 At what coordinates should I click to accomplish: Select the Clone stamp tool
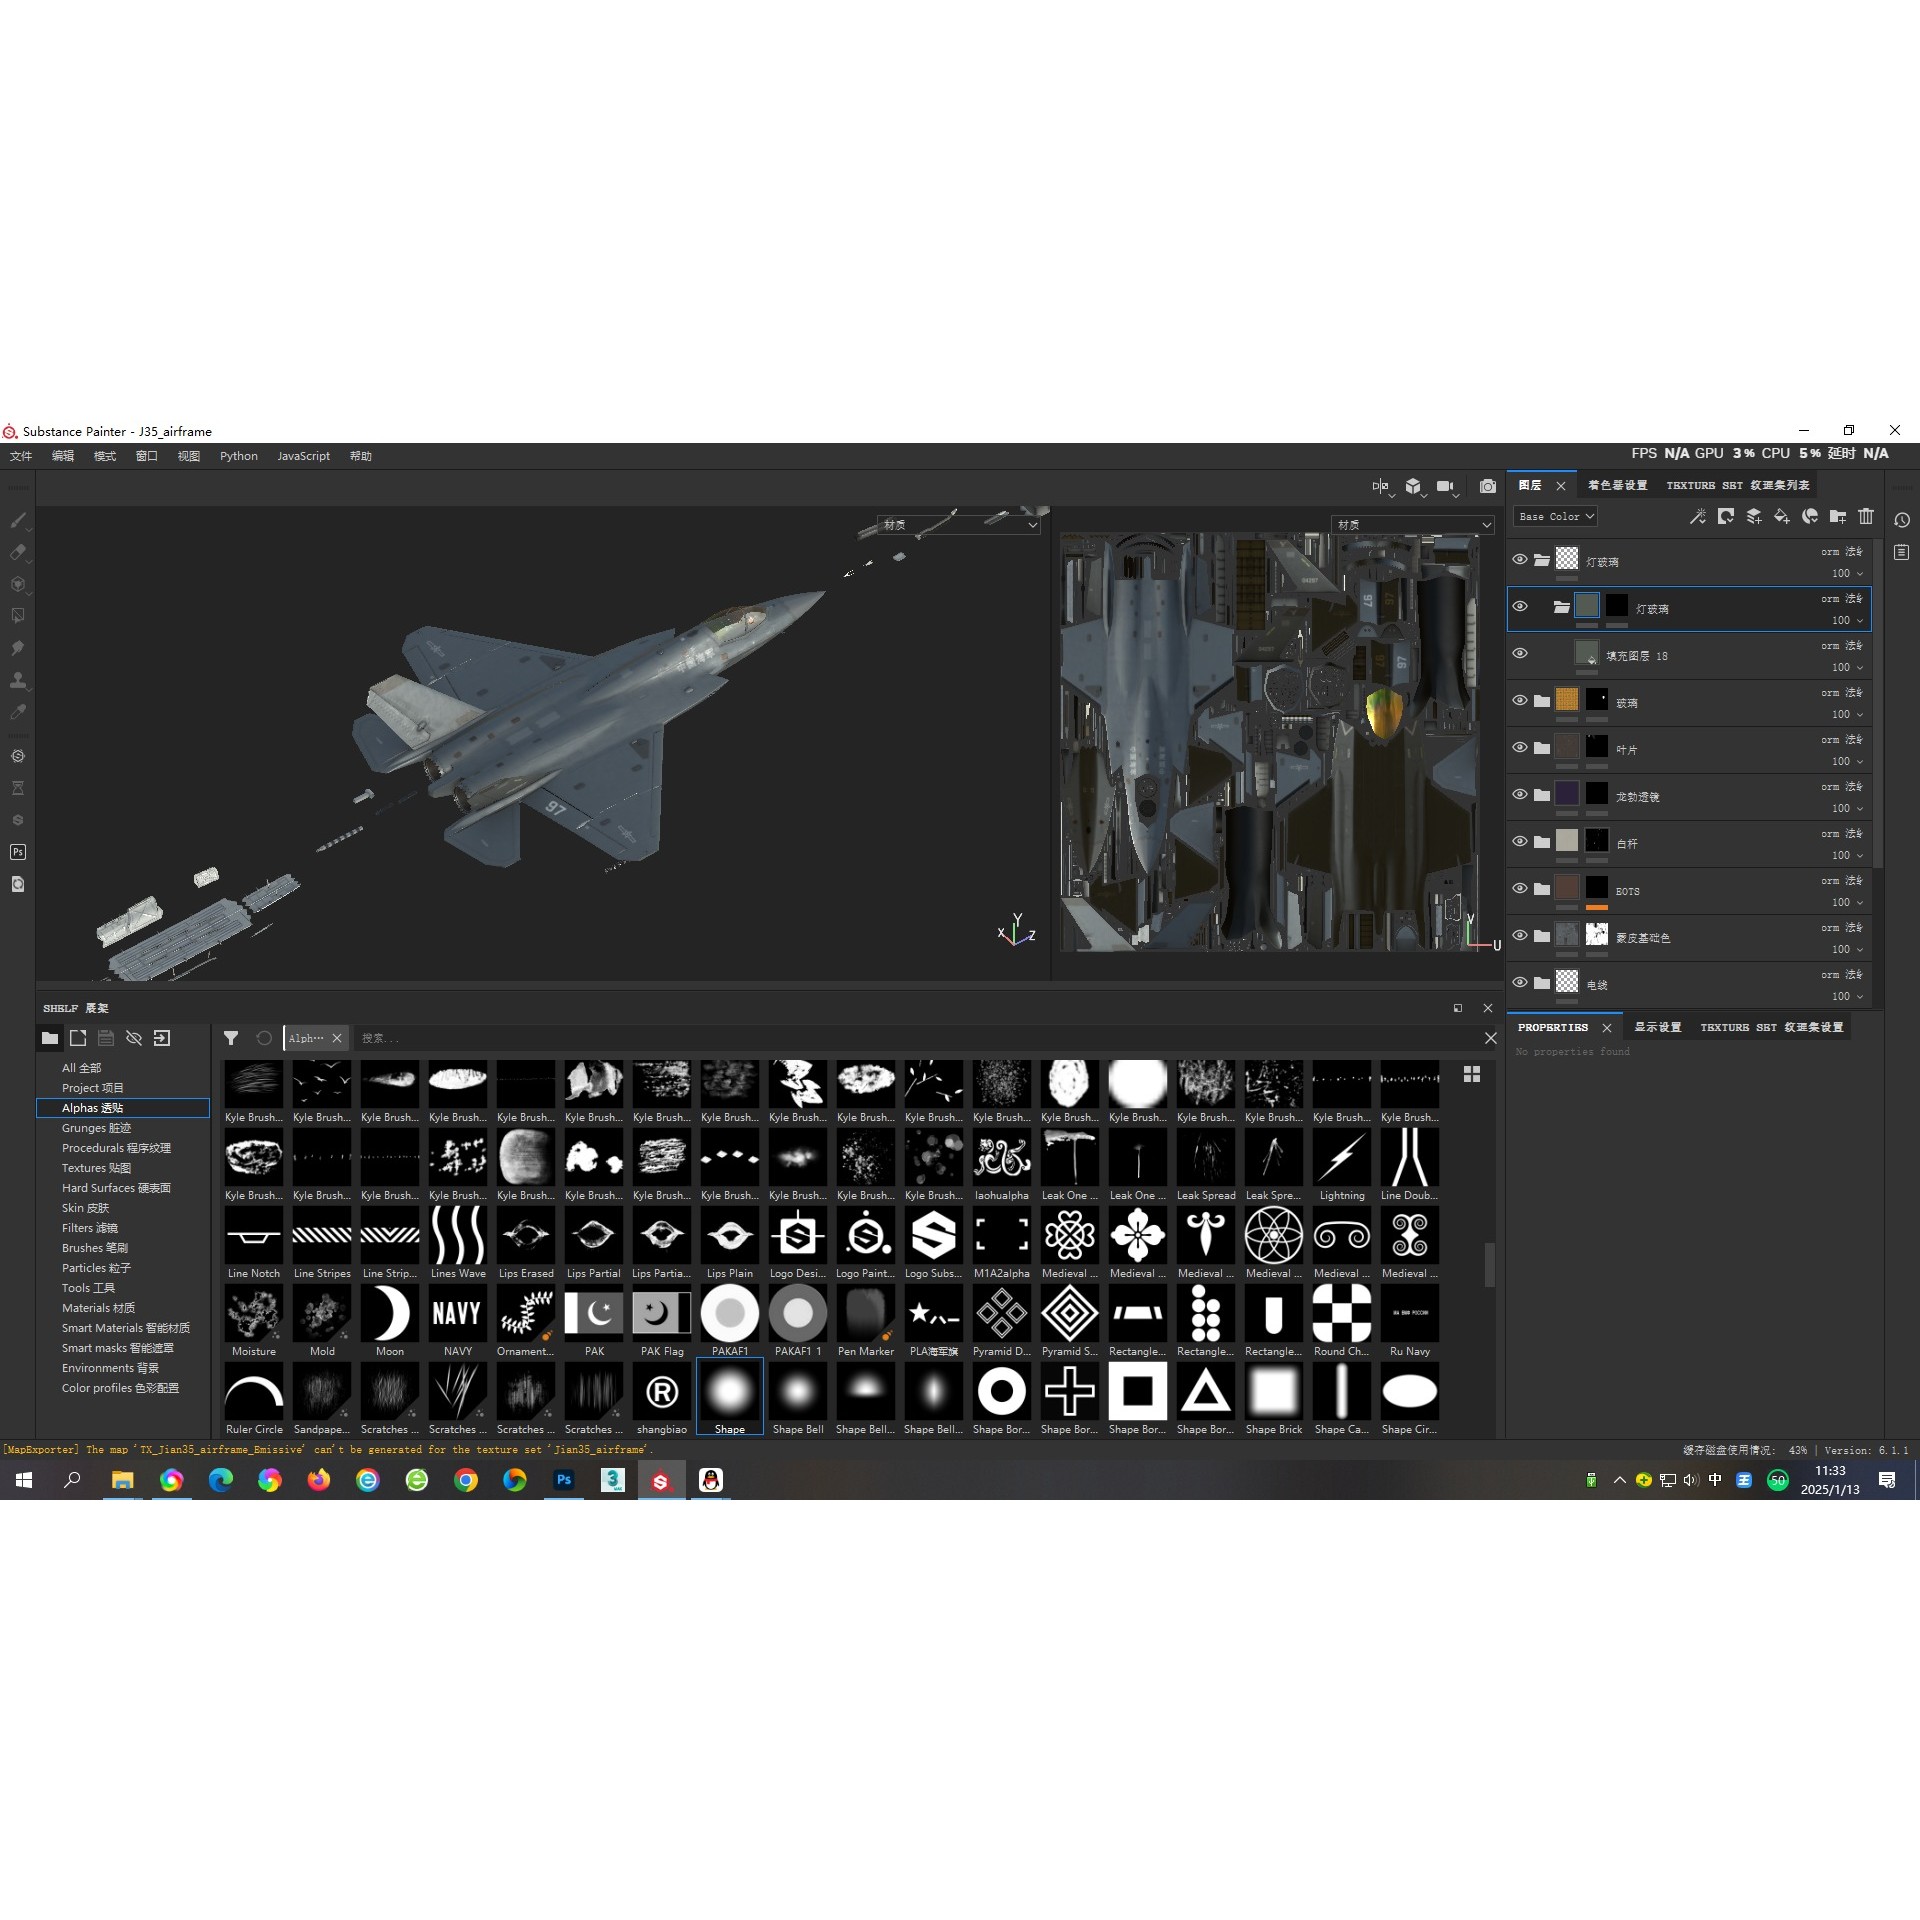coord(18,678)
